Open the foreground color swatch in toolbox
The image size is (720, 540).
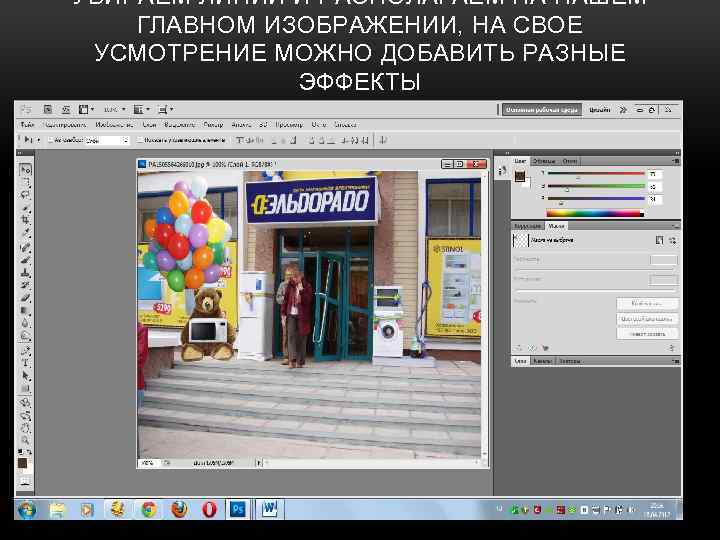coord(22,463)
